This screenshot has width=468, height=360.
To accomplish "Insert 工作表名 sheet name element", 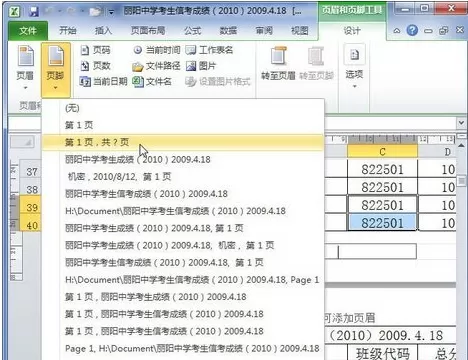I will [x=209, y=50].
